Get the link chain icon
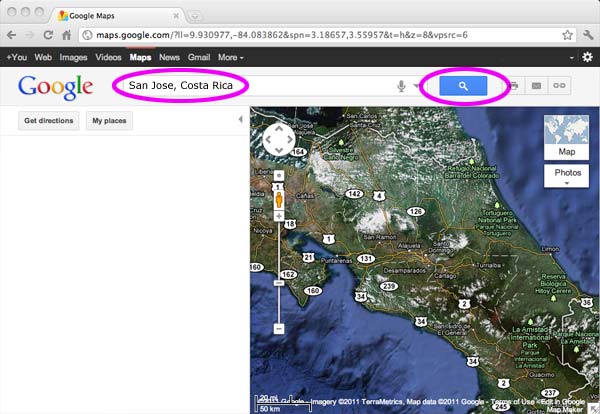Image resolution: width=600 pixels, height=414 pixels. point(559,86)
